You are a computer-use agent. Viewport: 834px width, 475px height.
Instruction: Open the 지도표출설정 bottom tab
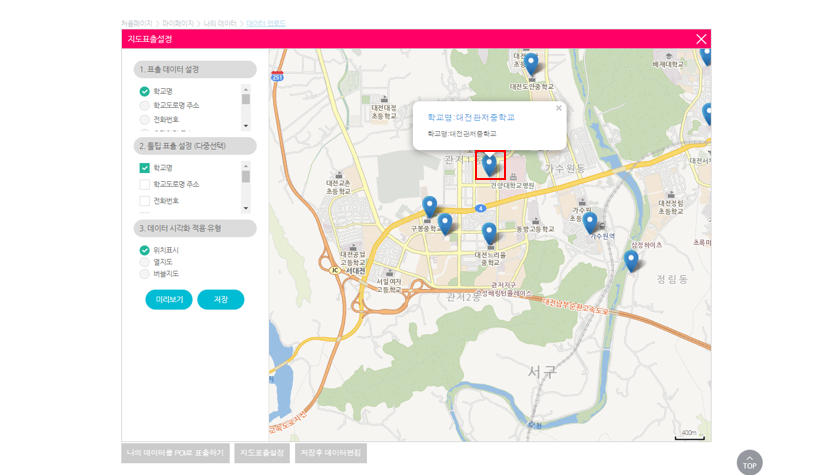point(262,453)
